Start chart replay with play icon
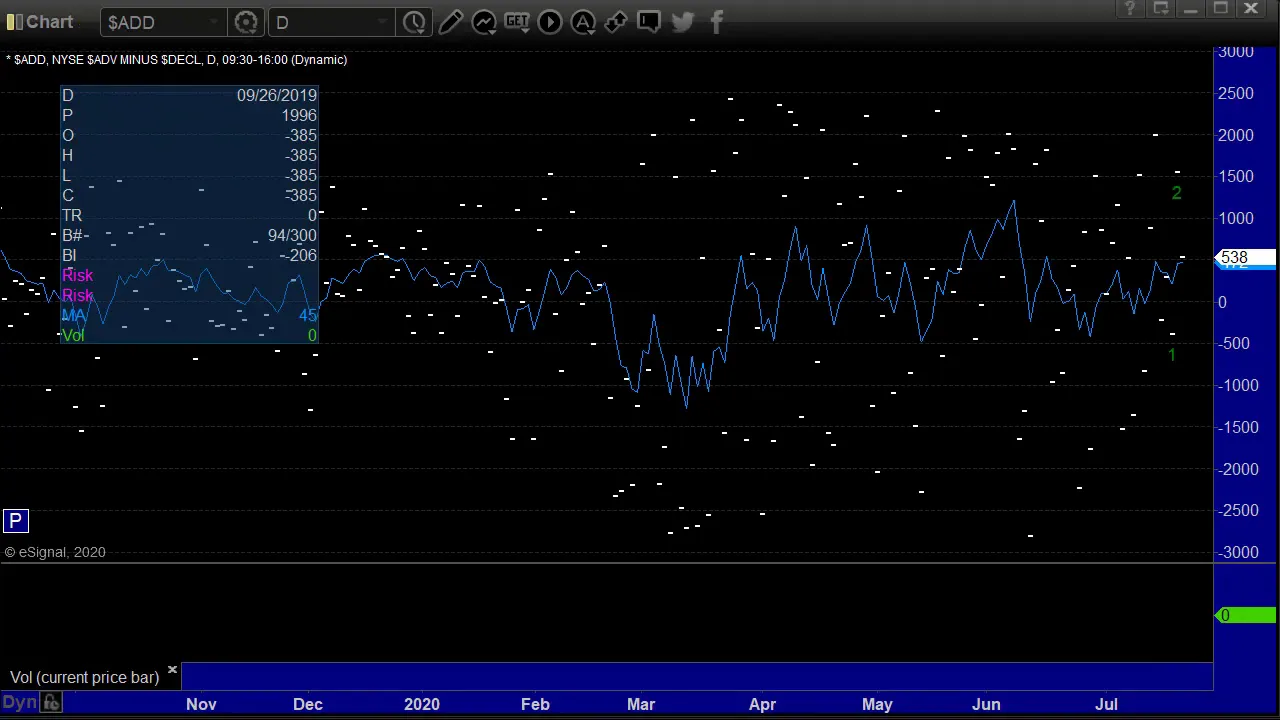This screenshot has width=1280, height=720. (x=550, y=22)
